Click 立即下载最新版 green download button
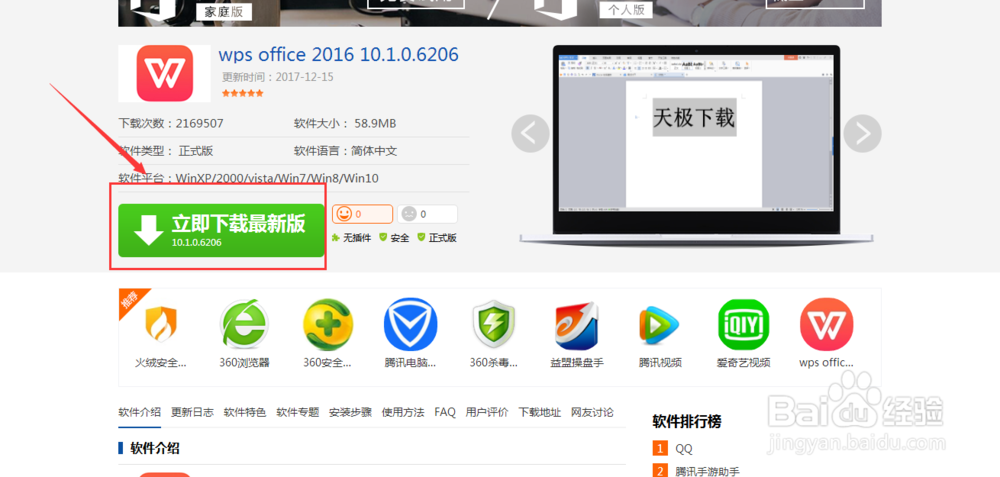This screenshot has width=1000, height=477. tap(221, 230)
